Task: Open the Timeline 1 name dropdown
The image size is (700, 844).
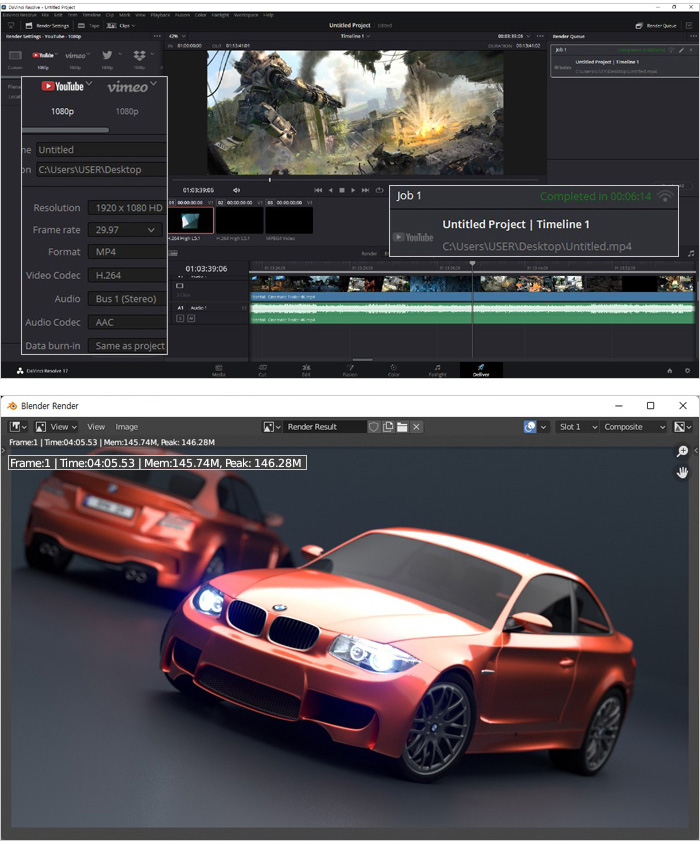Action: tap(355, 36)
